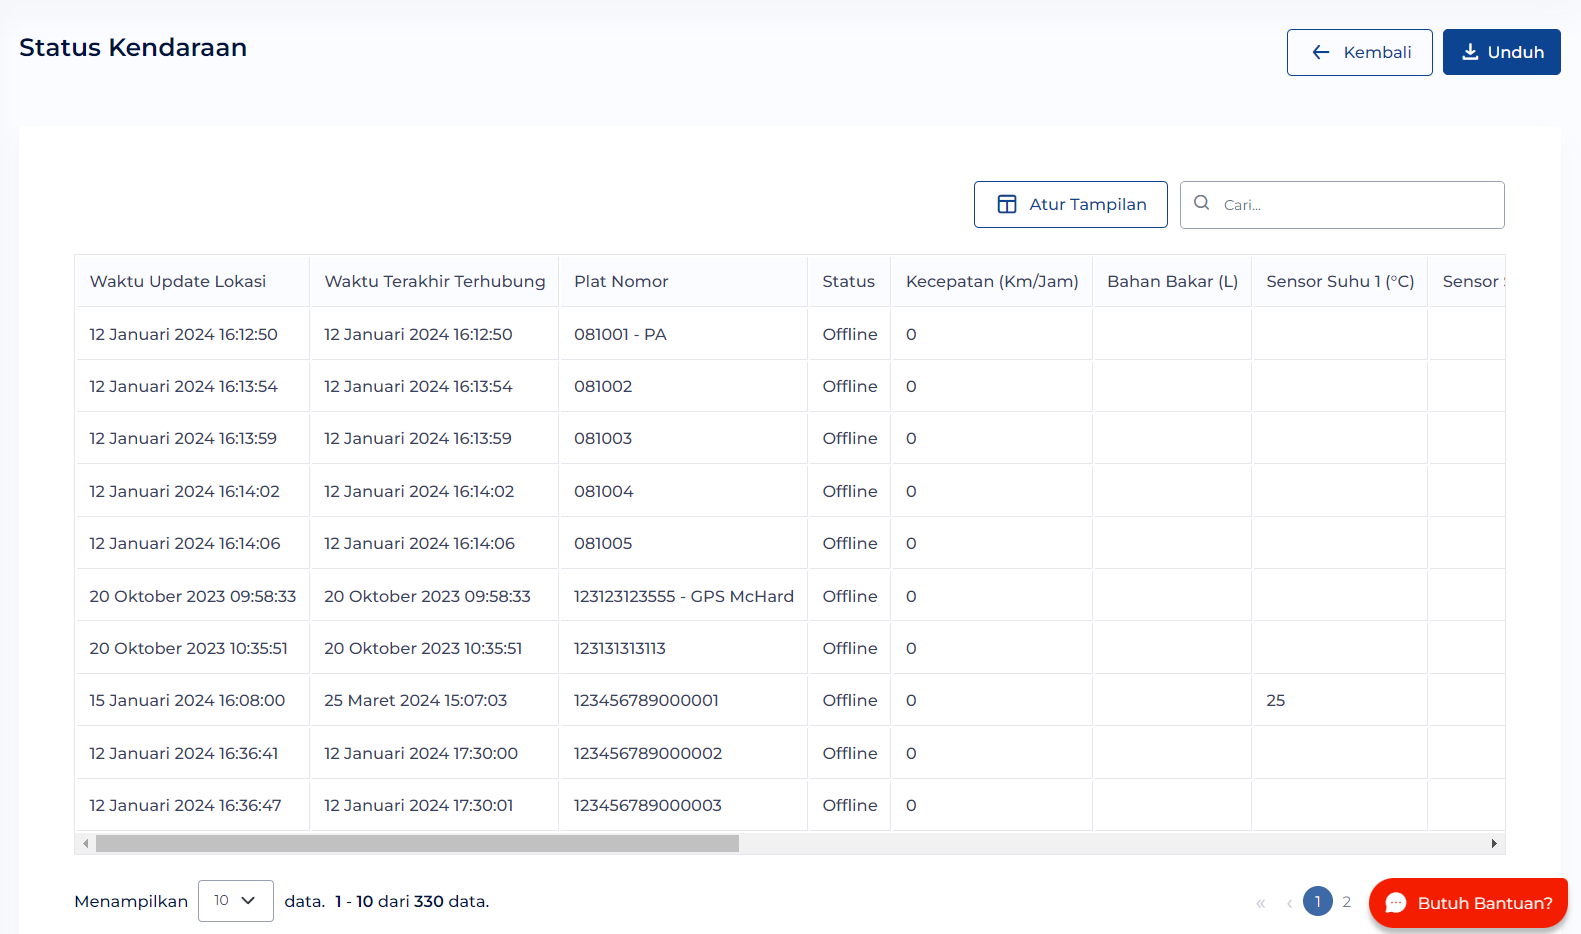Click the Status column header

849,282
